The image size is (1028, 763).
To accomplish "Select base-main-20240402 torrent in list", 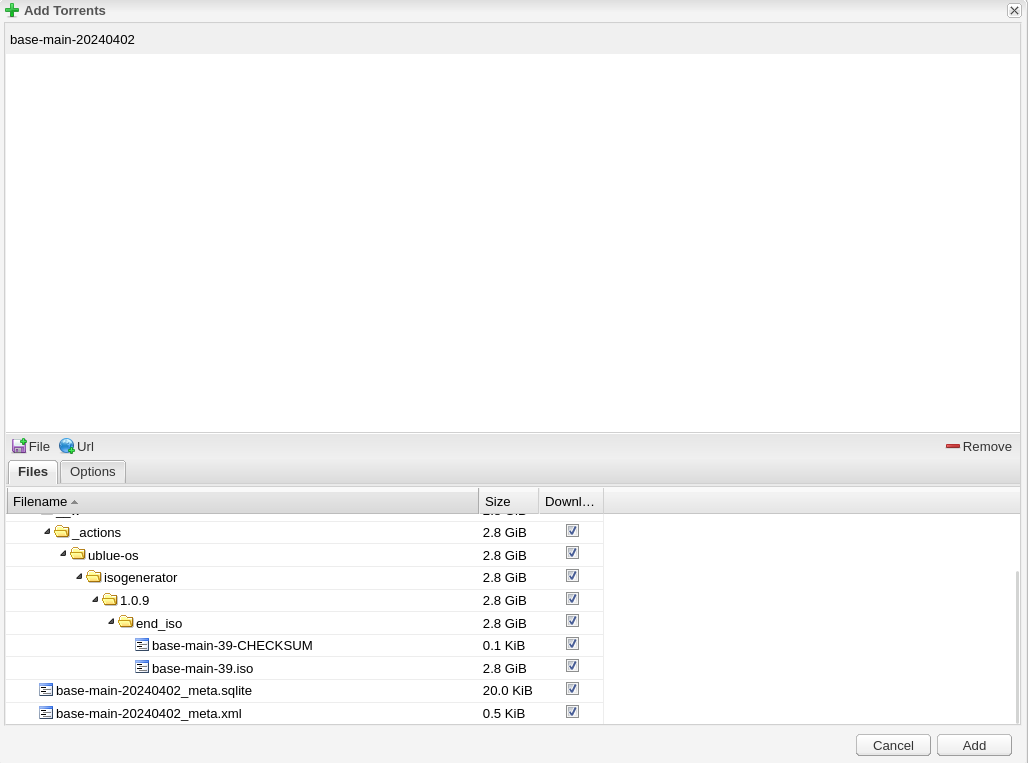I will (512, 39).
